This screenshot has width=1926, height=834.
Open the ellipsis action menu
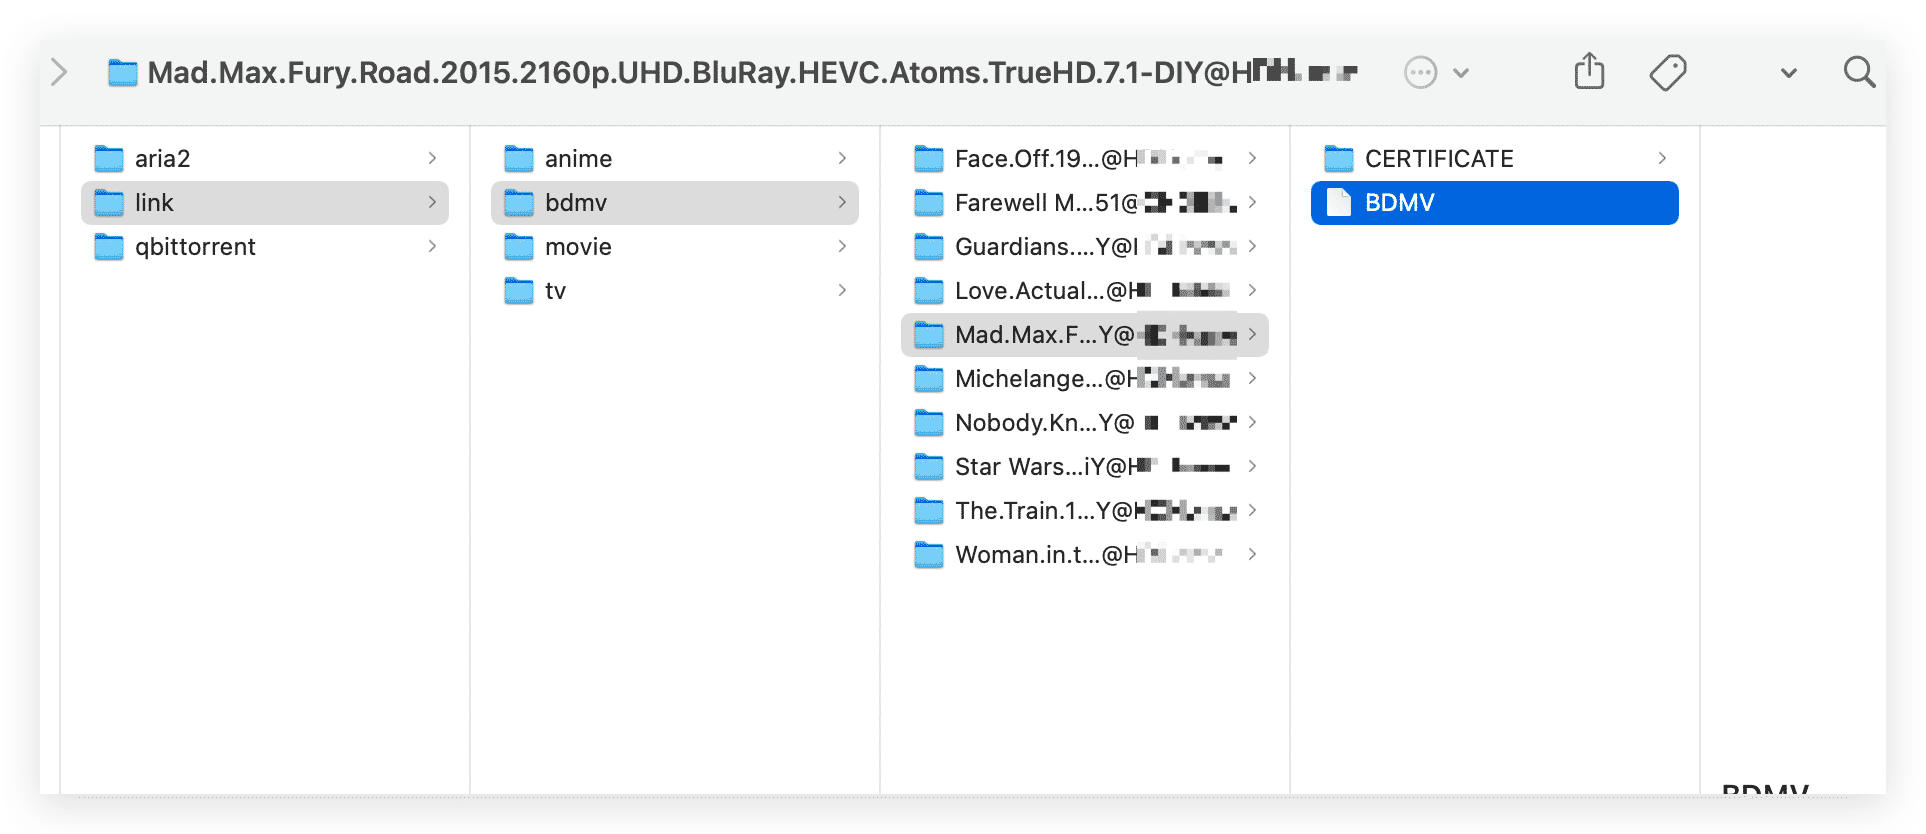(1420, 72)
